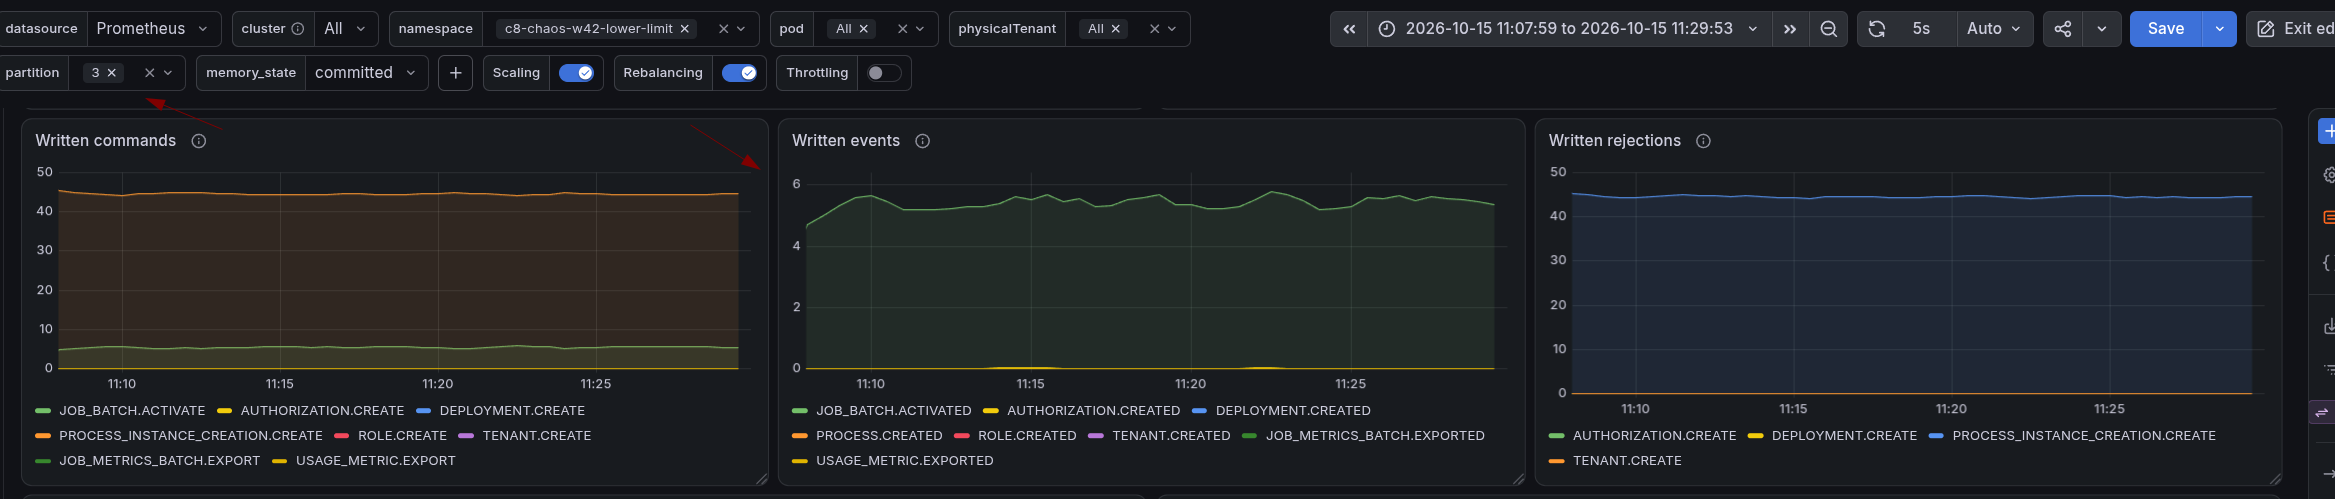Clear physicalTenant selections
Screen dimensions: 2335x499
coord(1154,29)
